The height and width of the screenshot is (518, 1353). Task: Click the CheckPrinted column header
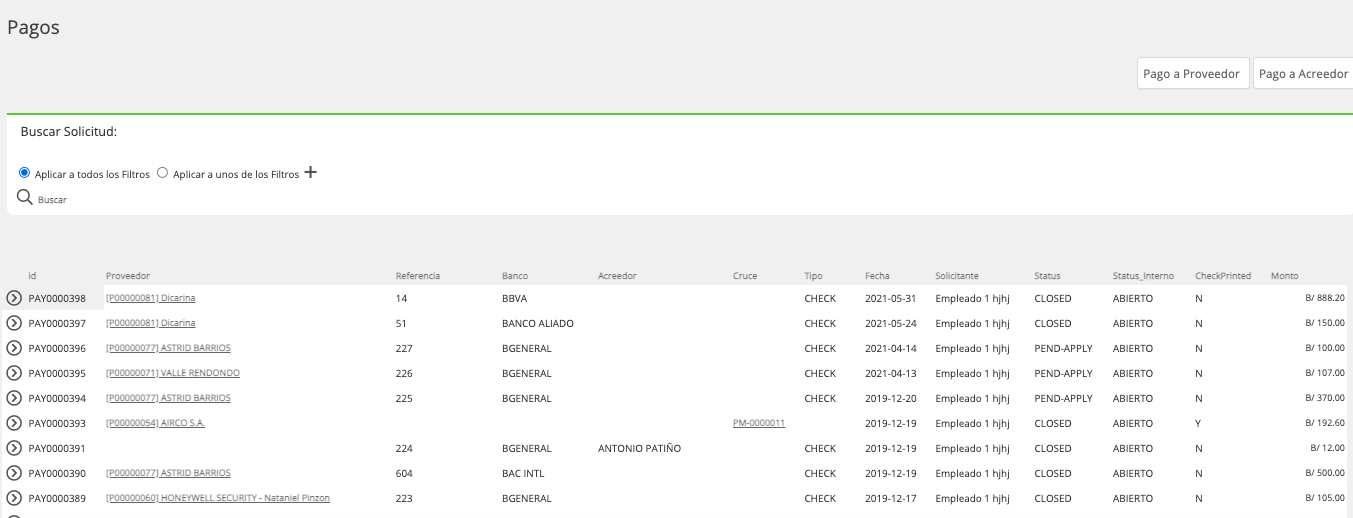pos(1223,276)
